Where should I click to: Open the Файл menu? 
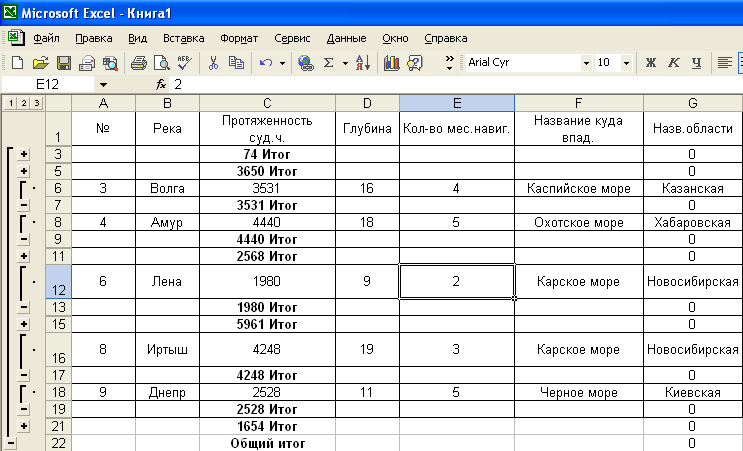click(x=46, y=38)
